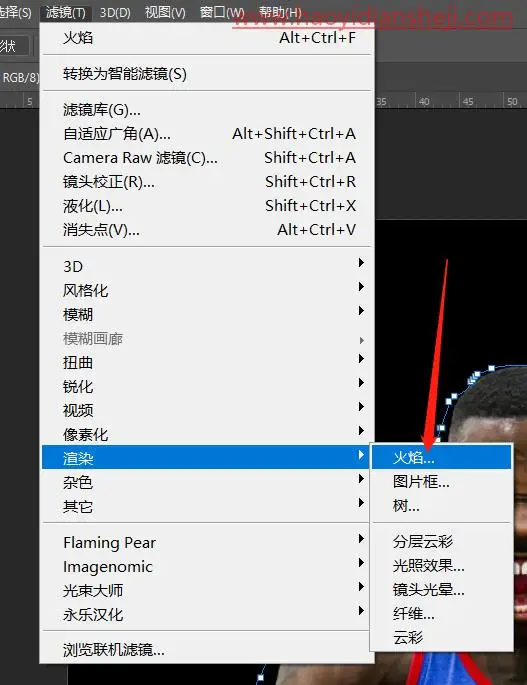Screen dimensions: 527x685
Task: Open the 窗口(W) menu
Action: coord(222,13)
